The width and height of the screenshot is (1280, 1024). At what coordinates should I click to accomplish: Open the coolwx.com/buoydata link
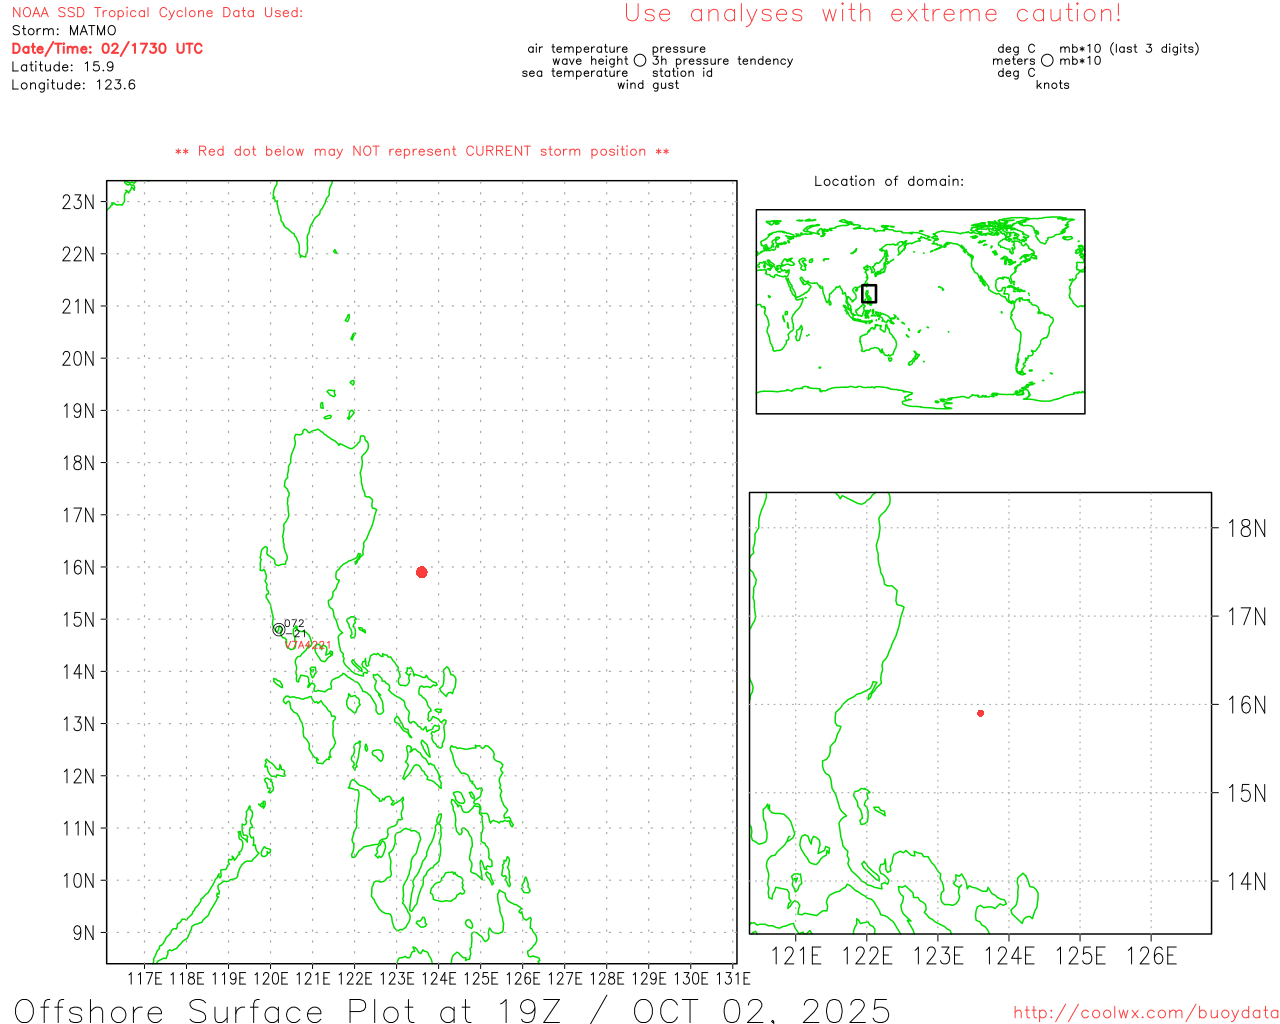(x=1145, y=1013)
